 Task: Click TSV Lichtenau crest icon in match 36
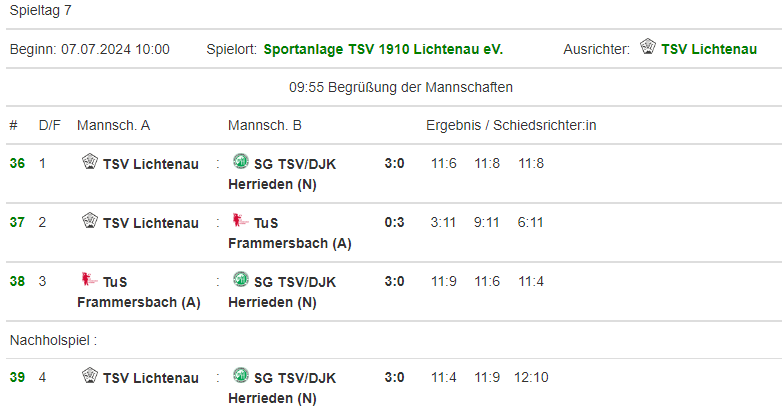click(90, 161)
